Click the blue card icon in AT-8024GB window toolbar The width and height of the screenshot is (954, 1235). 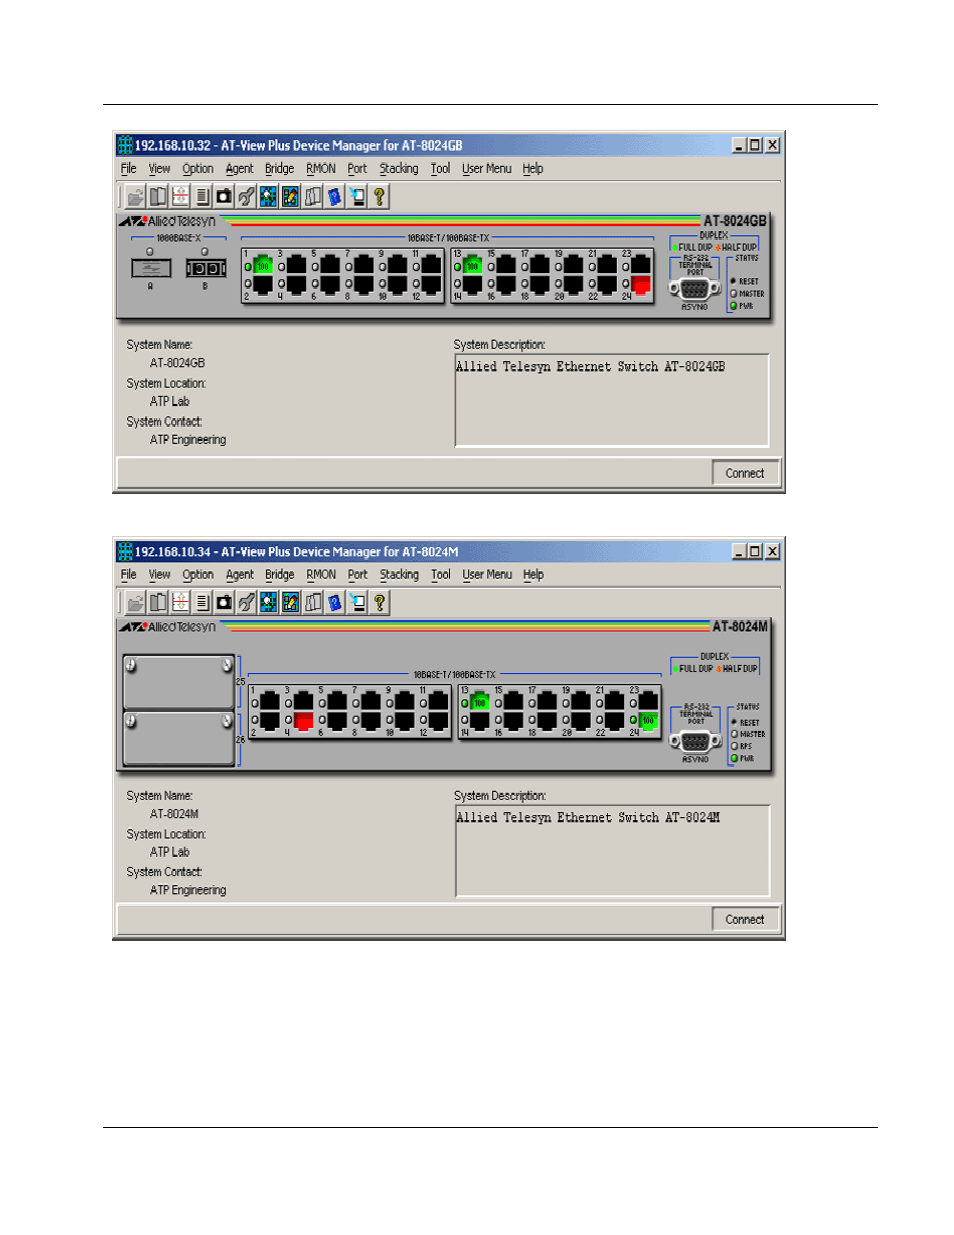(x=335, y=197)
